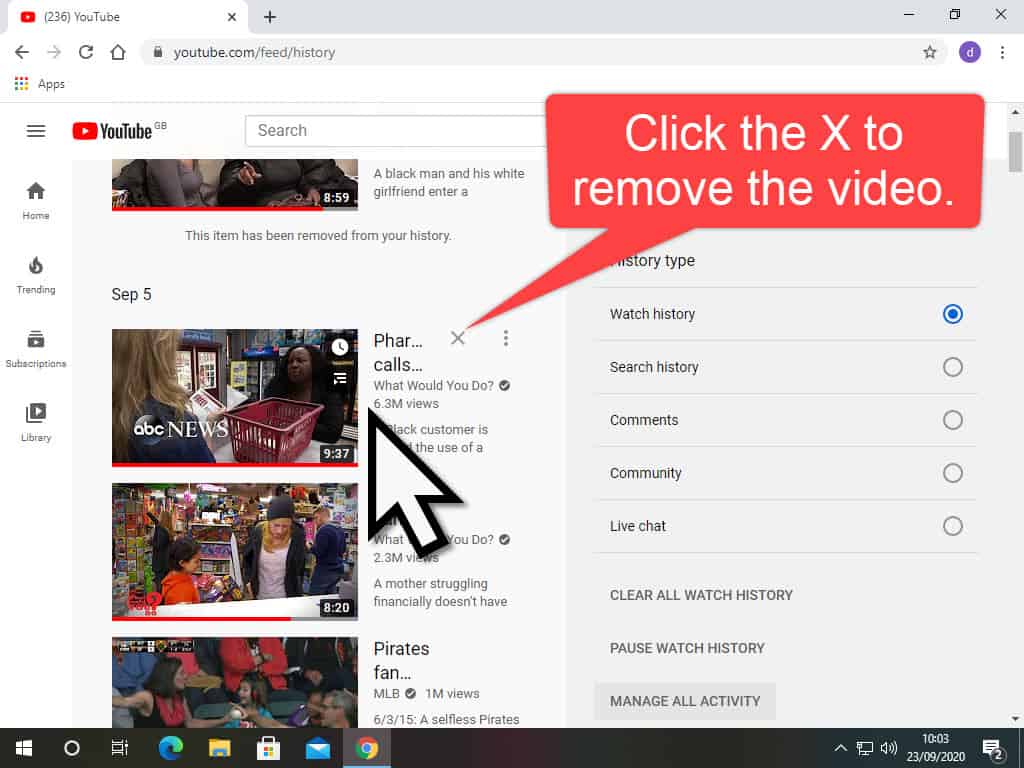Click the YouTube logo
The width and height of the screenshot is (1024, 768).
(112, 131)
